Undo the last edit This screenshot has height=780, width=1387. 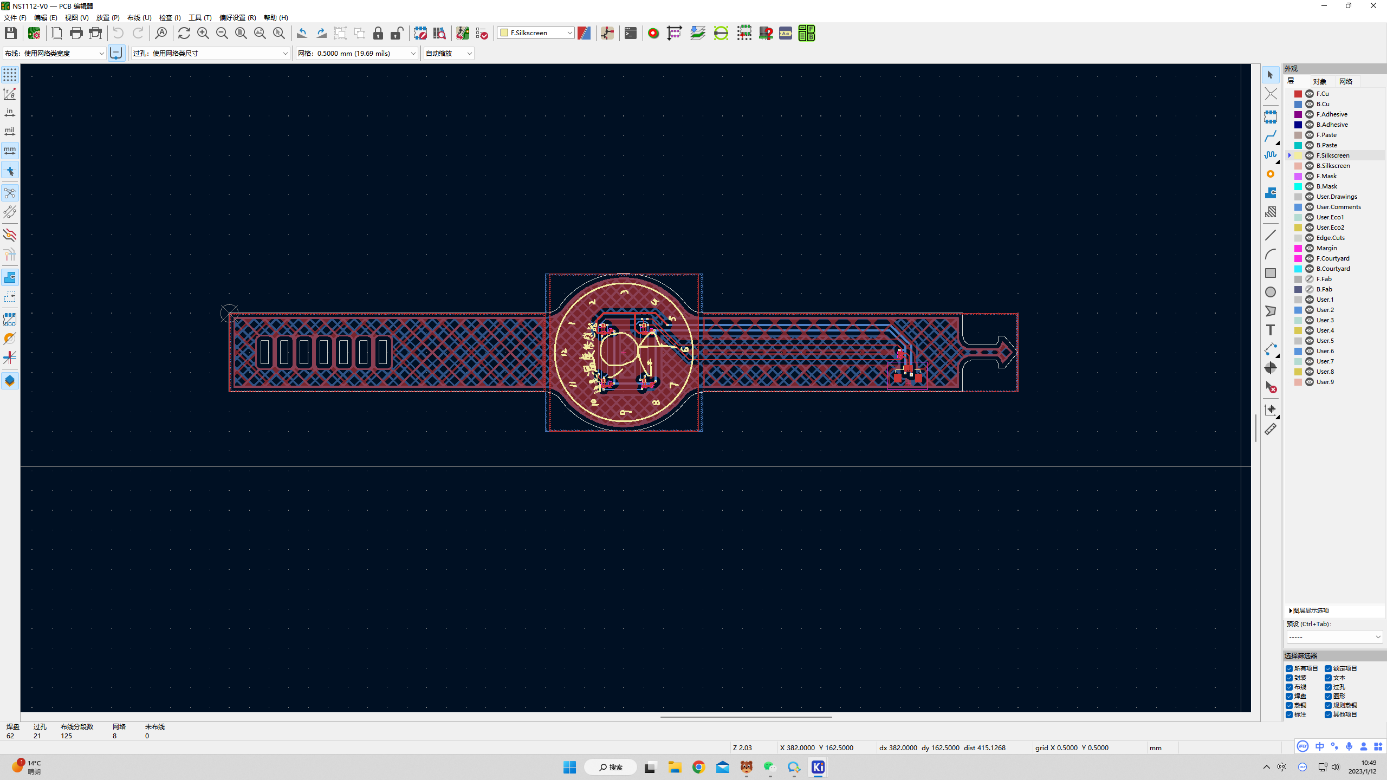[118, 33]
